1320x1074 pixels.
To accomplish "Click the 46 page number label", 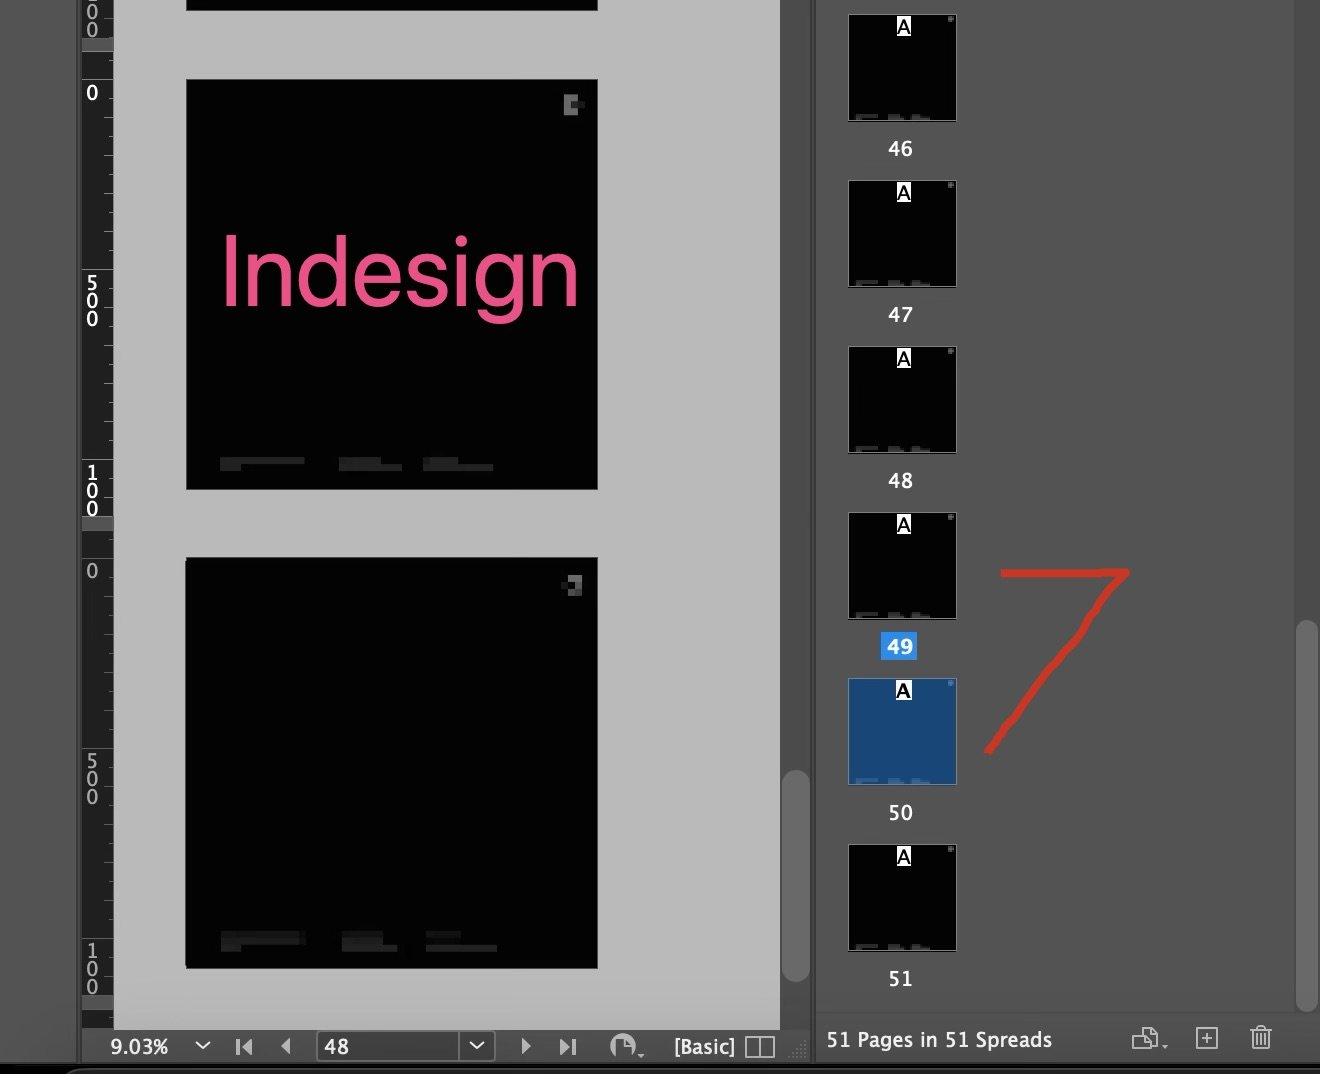I will click(900, 148).
